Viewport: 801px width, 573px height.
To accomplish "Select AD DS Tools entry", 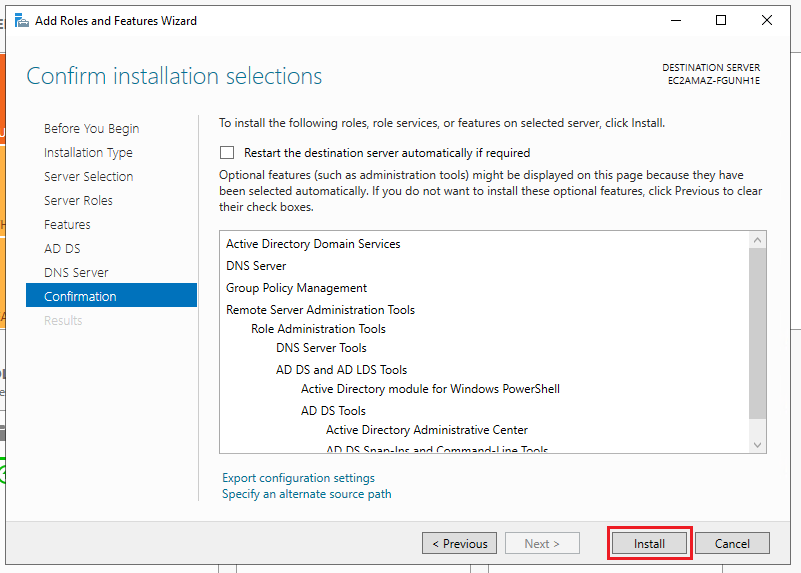I will pos(333,411).
